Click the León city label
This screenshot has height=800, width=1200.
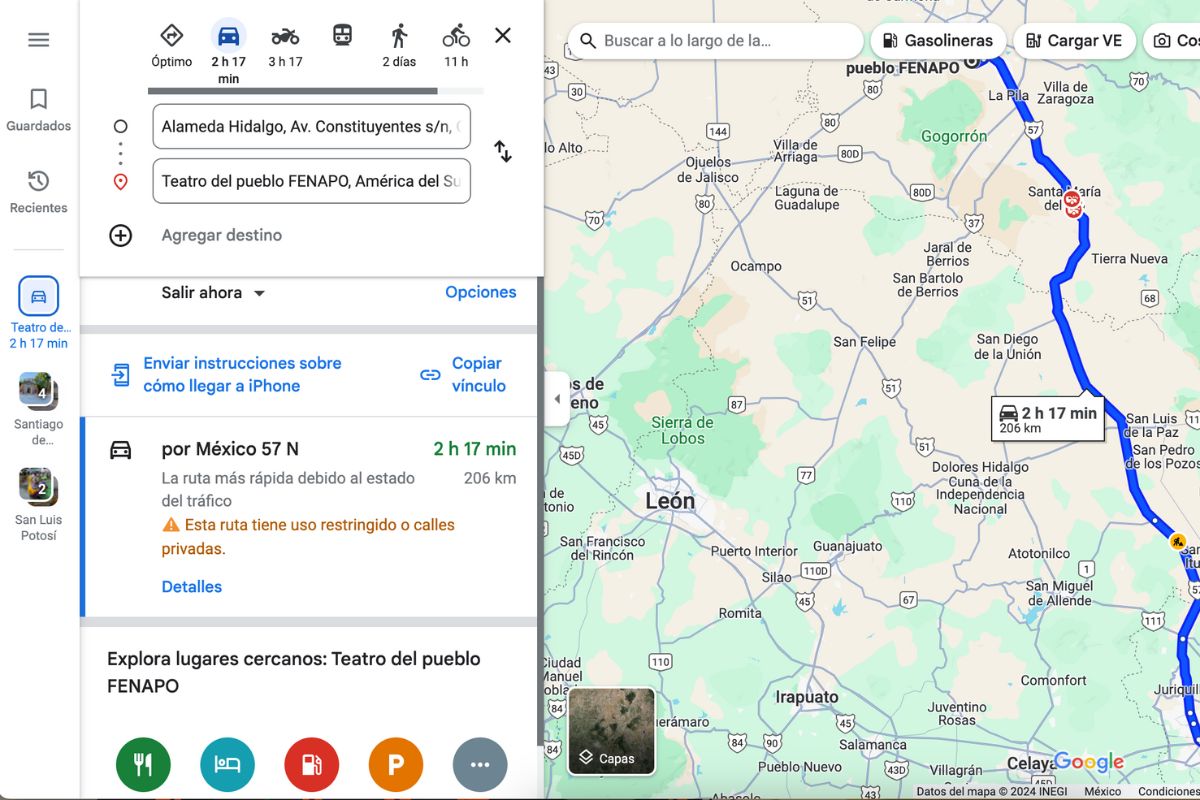pos(670,501)
